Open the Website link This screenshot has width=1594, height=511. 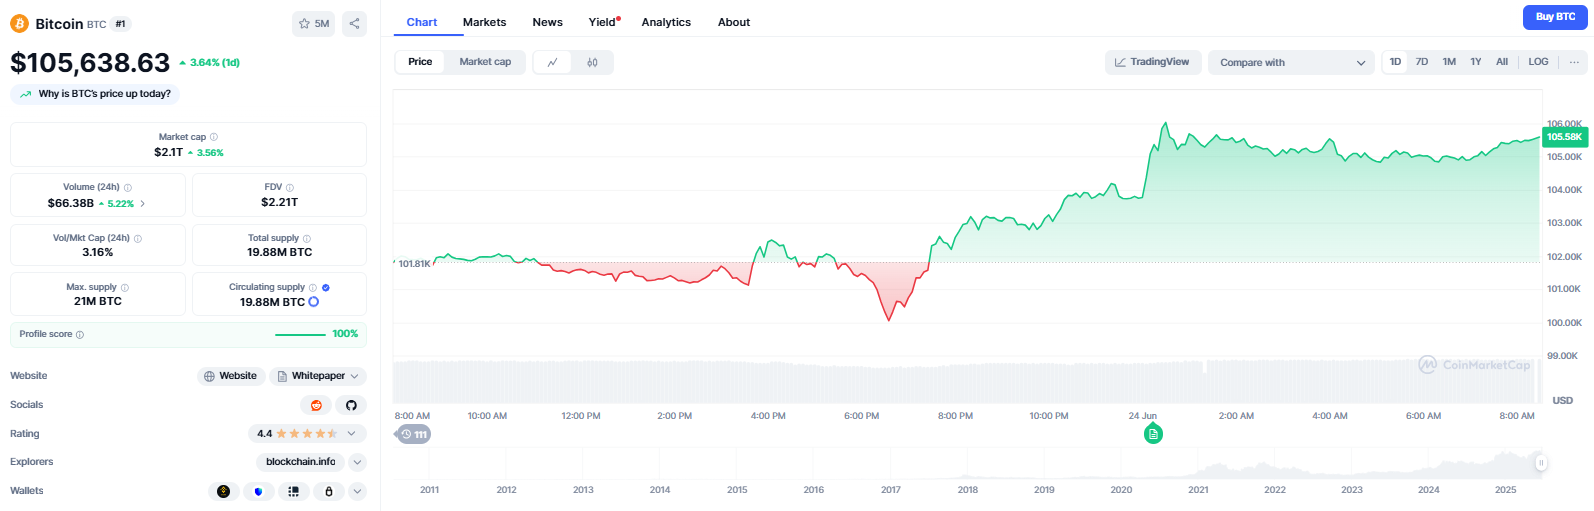click(x=230, y=376)
